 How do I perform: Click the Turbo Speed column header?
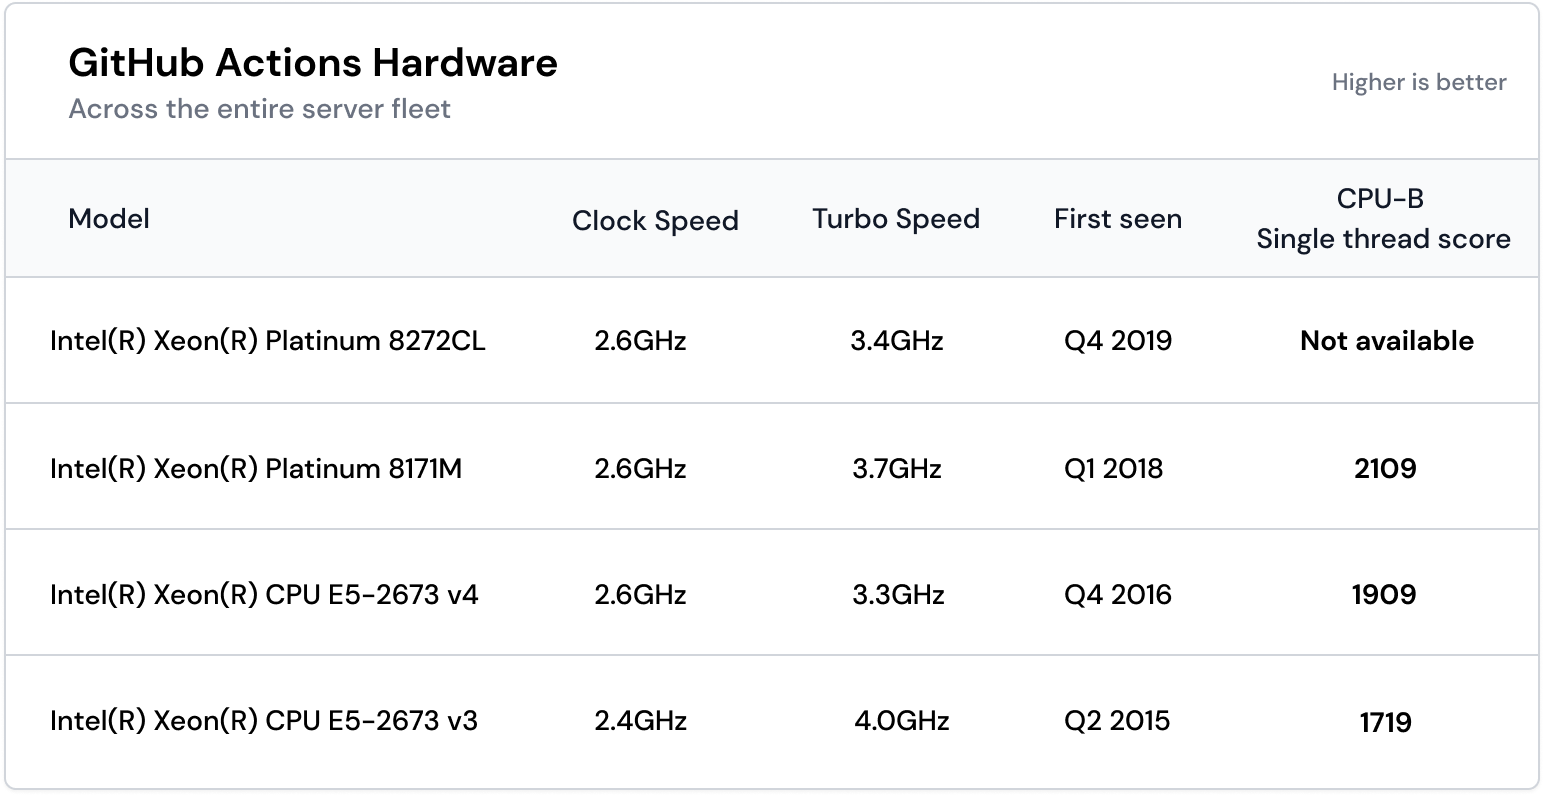tap(895, 219)
